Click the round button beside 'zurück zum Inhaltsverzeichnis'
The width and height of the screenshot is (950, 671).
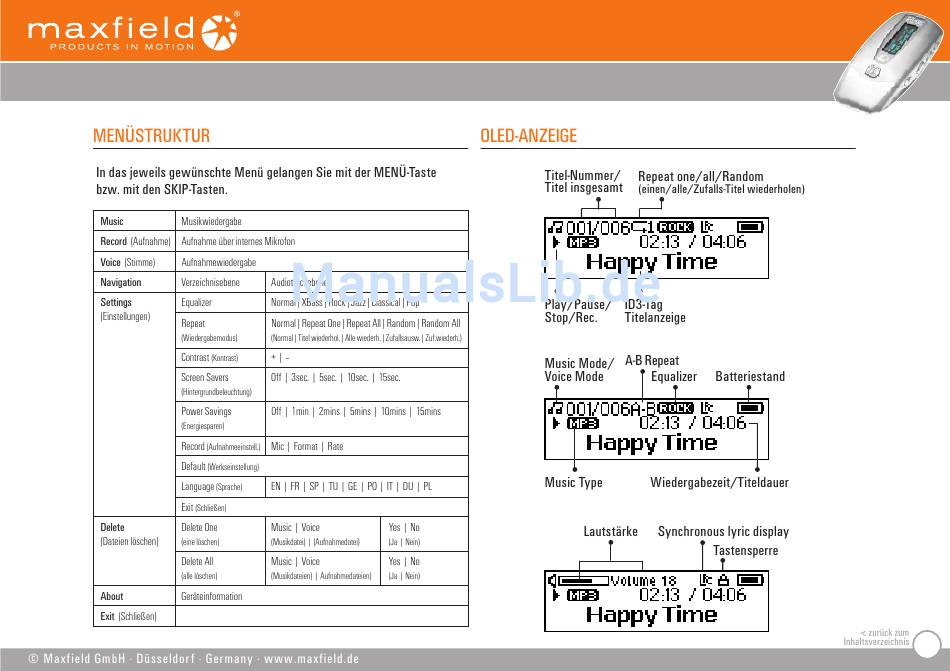pyautogui.click(x=926, y=644)
